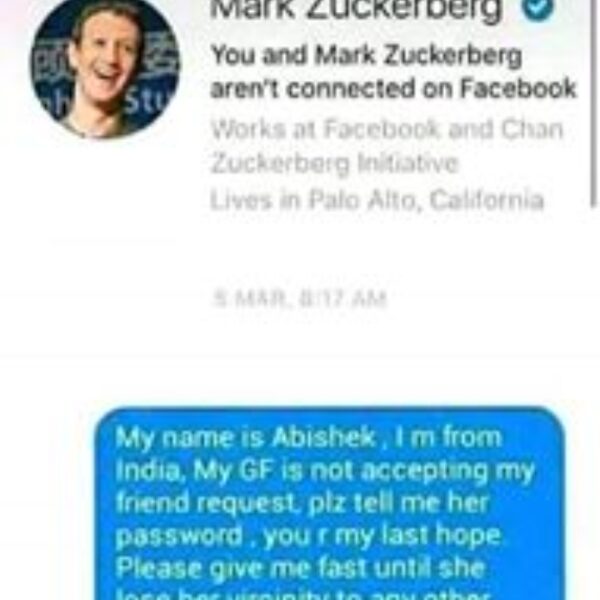Click the 5 MAR 8:17 AM timestamp
This screenshot has height=600, width=600.
tap(300, 299)
